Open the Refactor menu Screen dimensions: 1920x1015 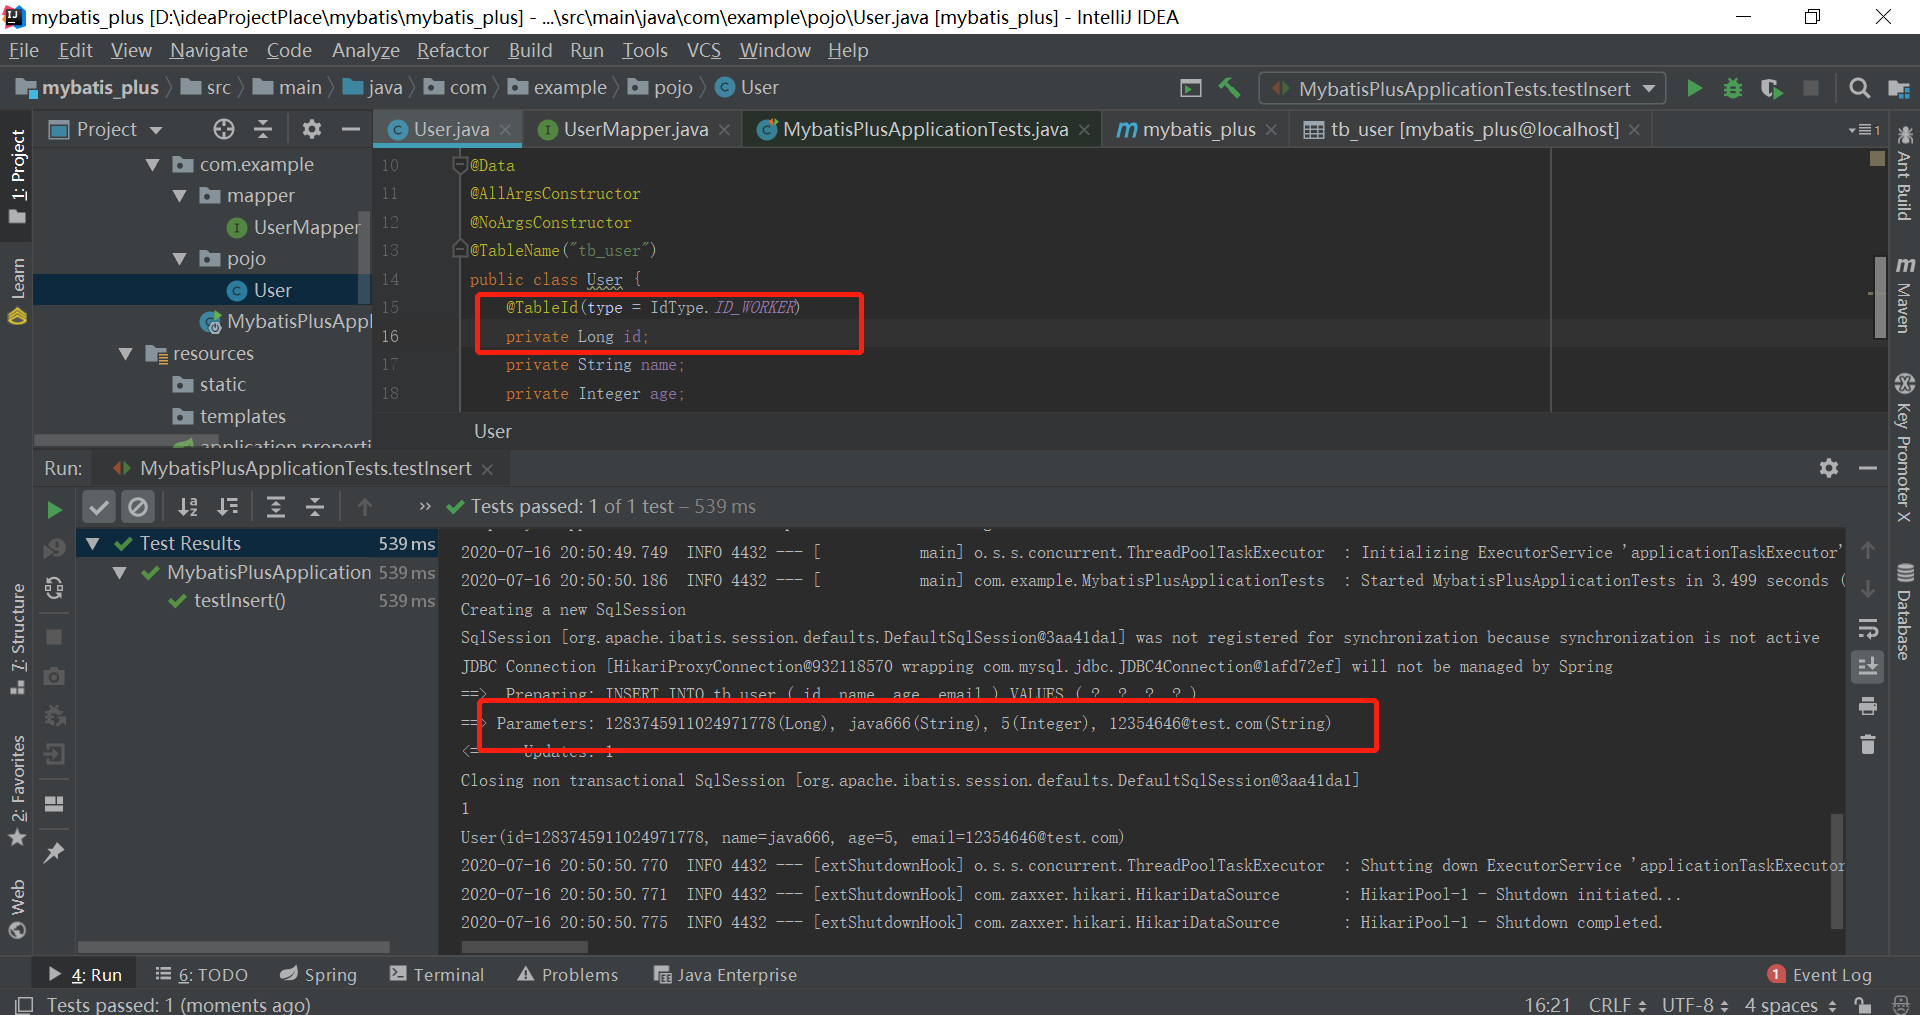click(452, 50)
